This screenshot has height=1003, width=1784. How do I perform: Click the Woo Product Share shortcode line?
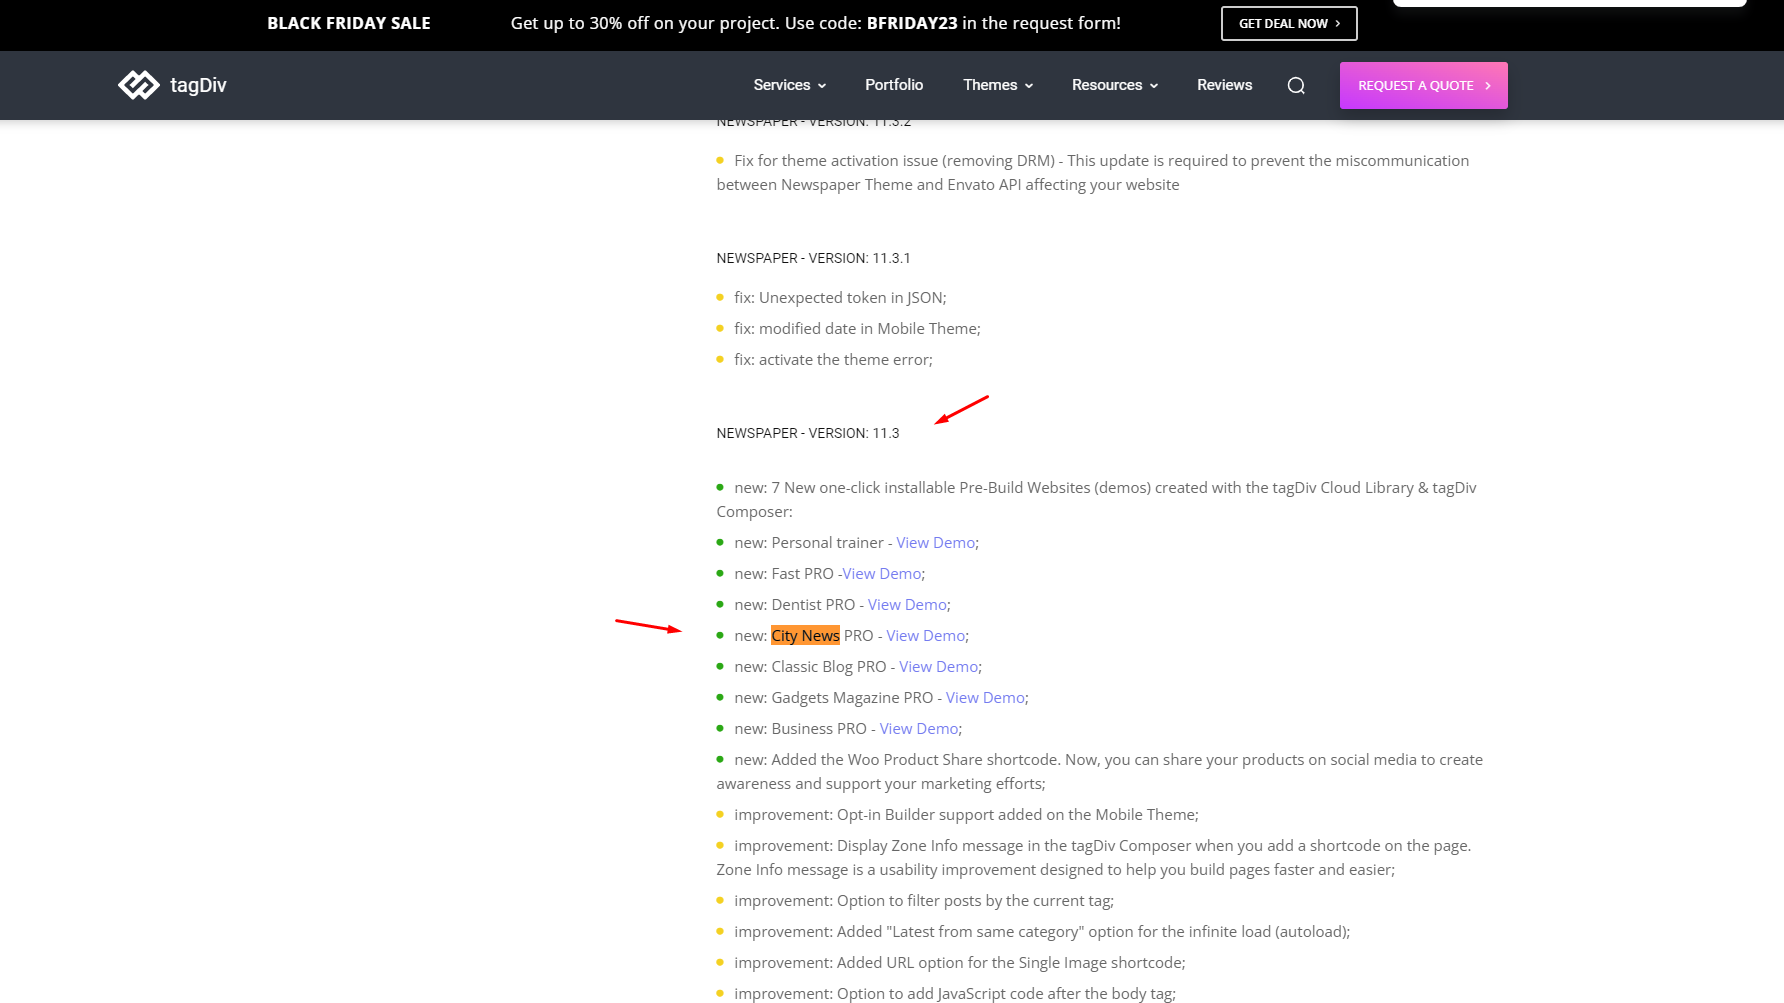[x=1100, y=771]
